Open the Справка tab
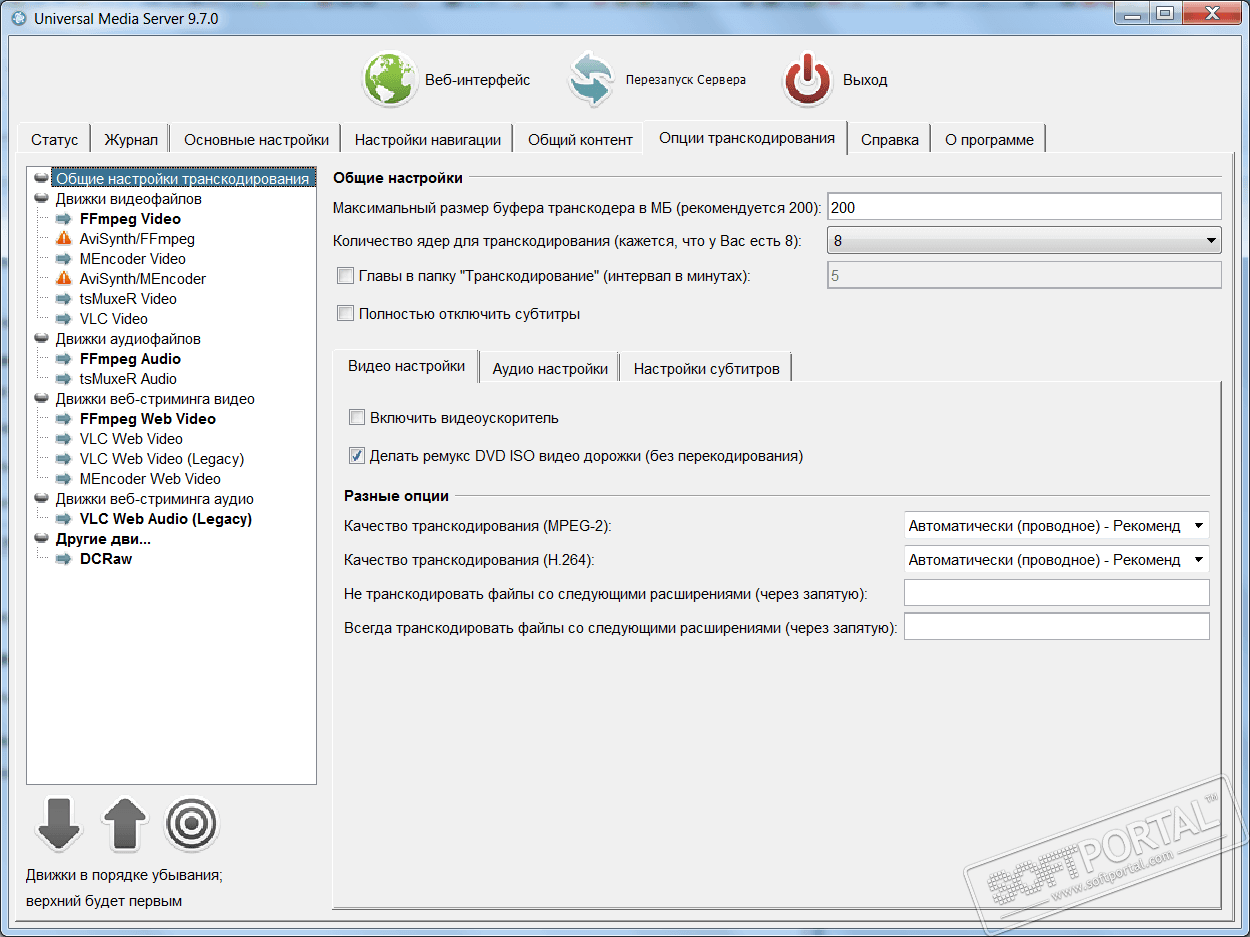1250x937 pixels. coord(890,140)
